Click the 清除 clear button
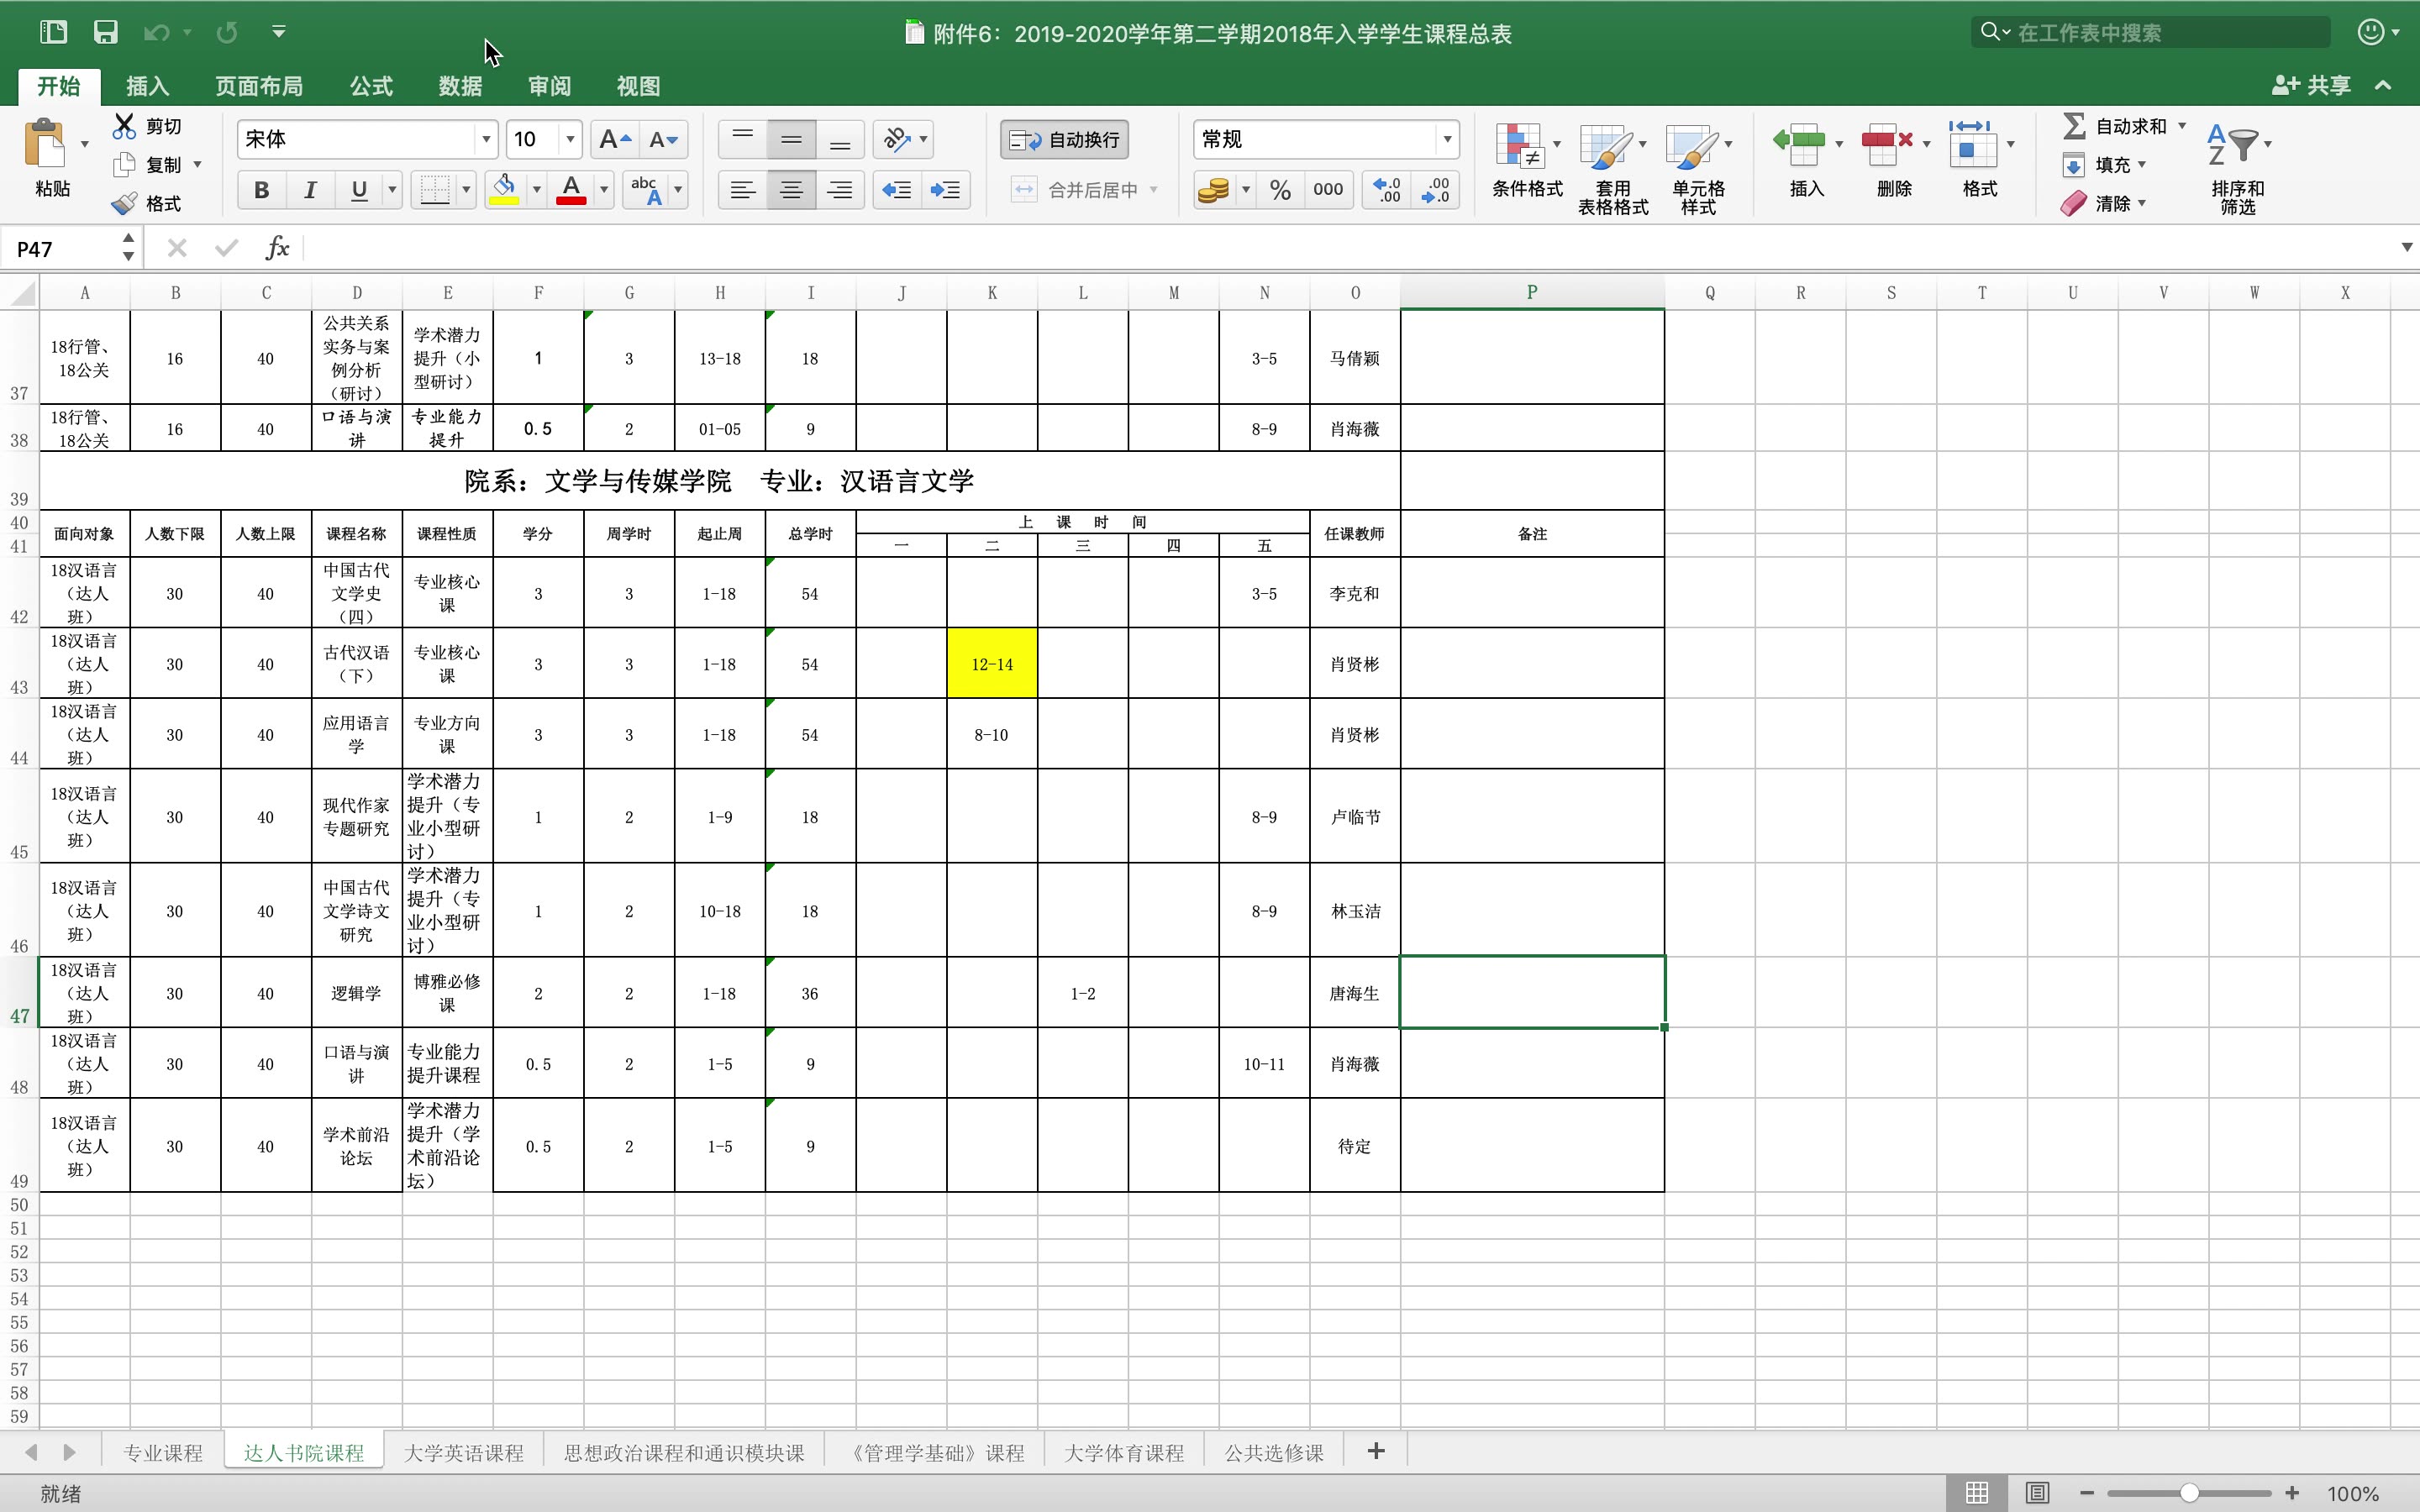 tap(2102, 203)
